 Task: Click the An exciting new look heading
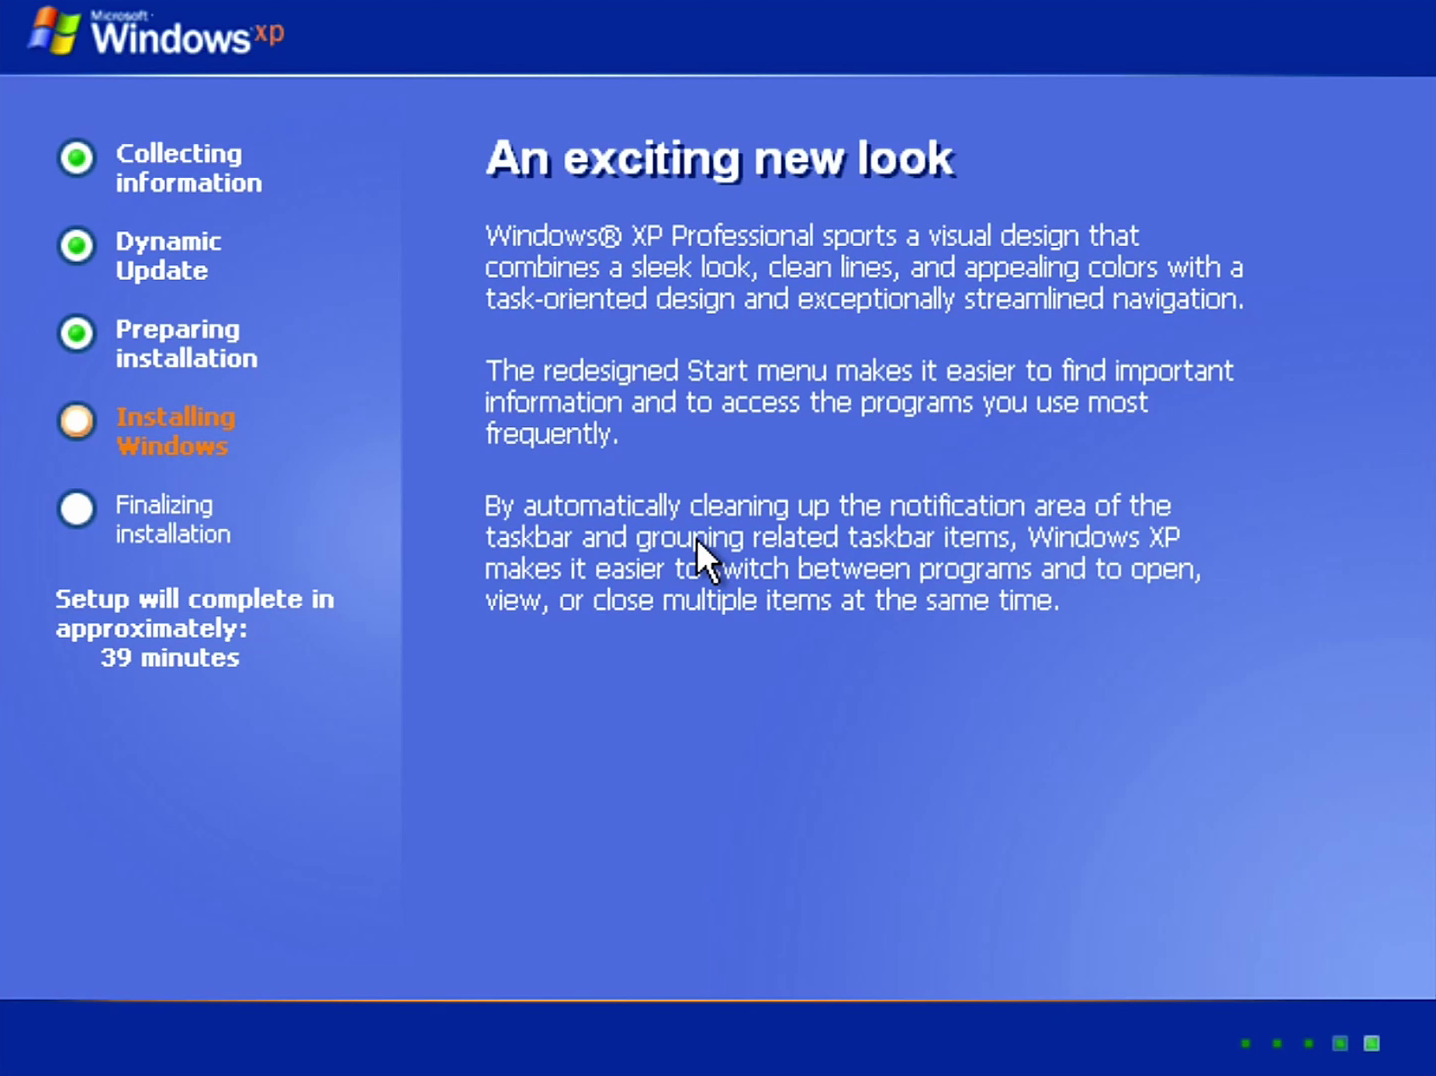719,158
